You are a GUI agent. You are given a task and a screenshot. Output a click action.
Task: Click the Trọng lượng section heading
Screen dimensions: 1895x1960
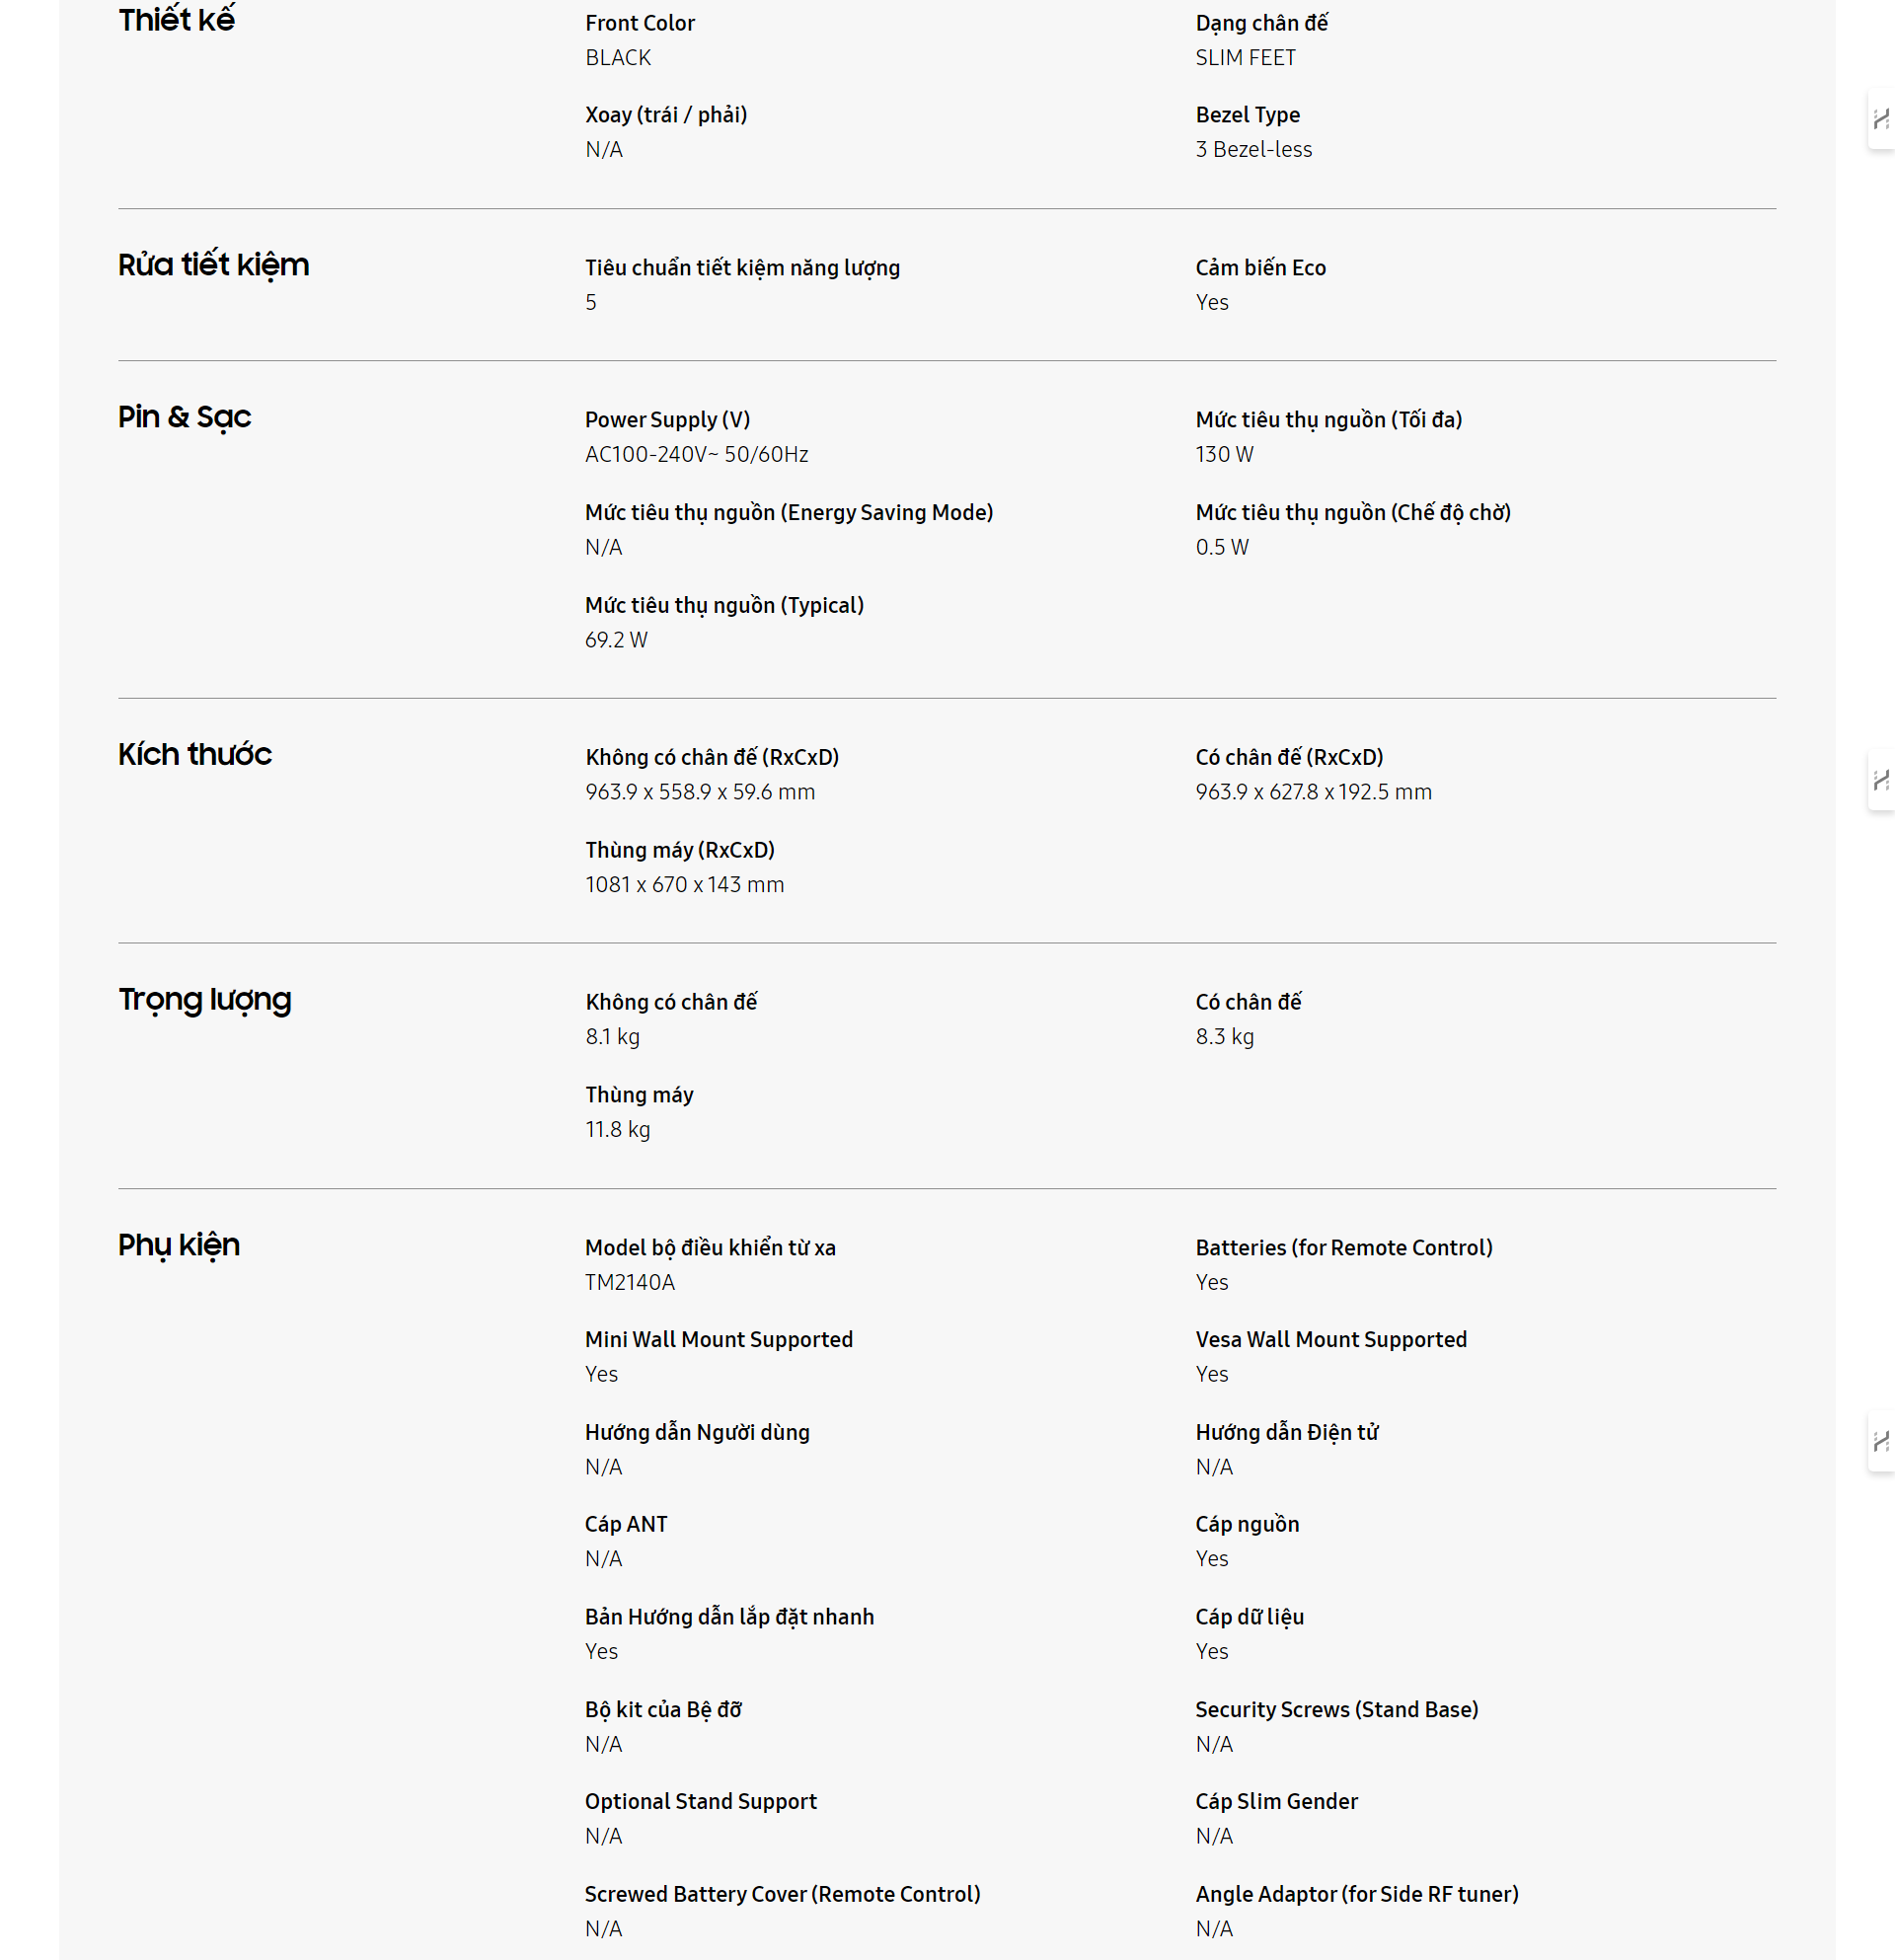pos(204,999)
